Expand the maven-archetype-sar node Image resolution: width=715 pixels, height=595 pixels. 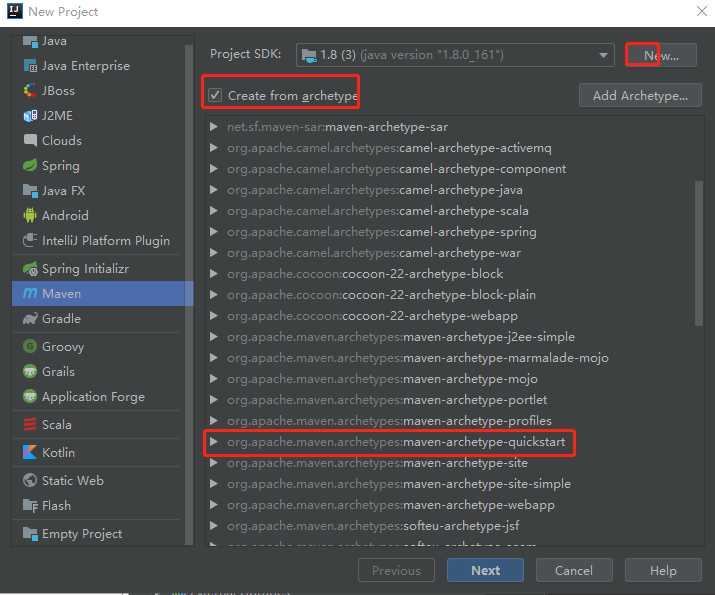click(213, 127)
